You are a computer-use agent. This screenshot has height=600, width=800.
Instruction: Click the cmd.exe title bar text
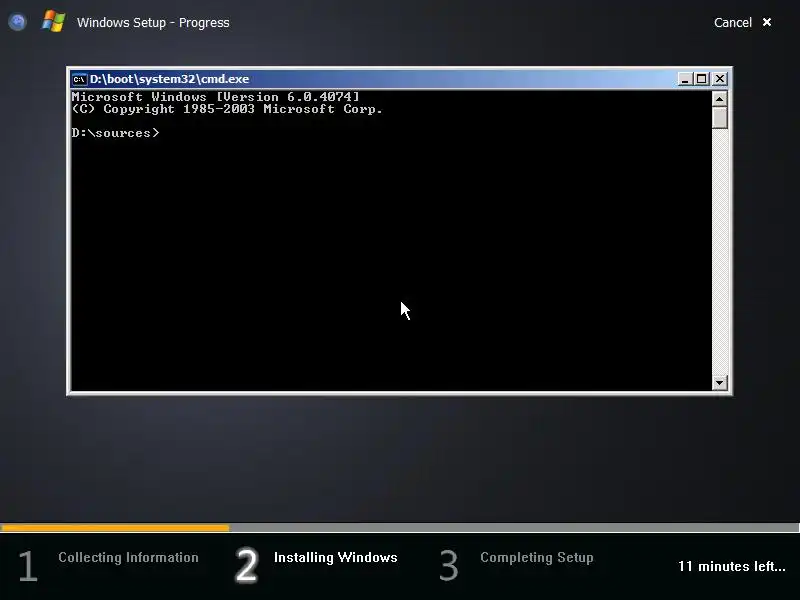(x=169, y=79)
